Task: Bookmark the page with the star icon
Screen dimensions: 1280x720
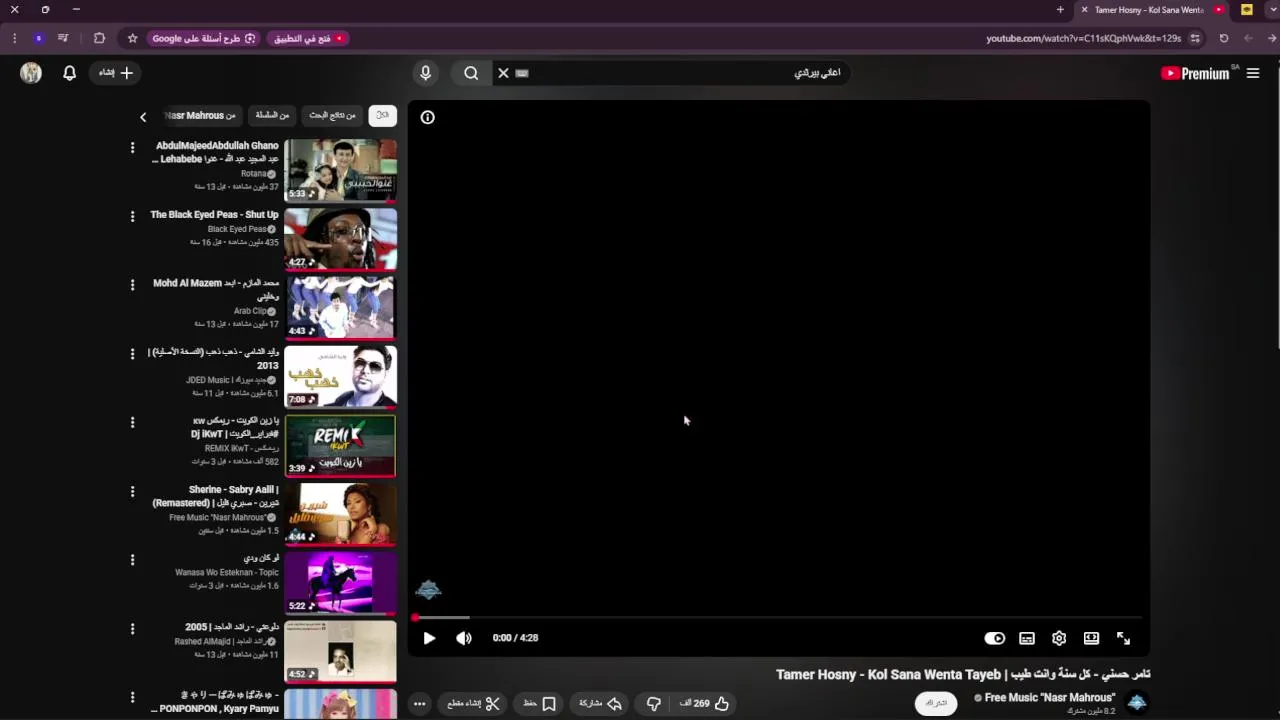Action: pyautogui.click(x=132, y=38)
